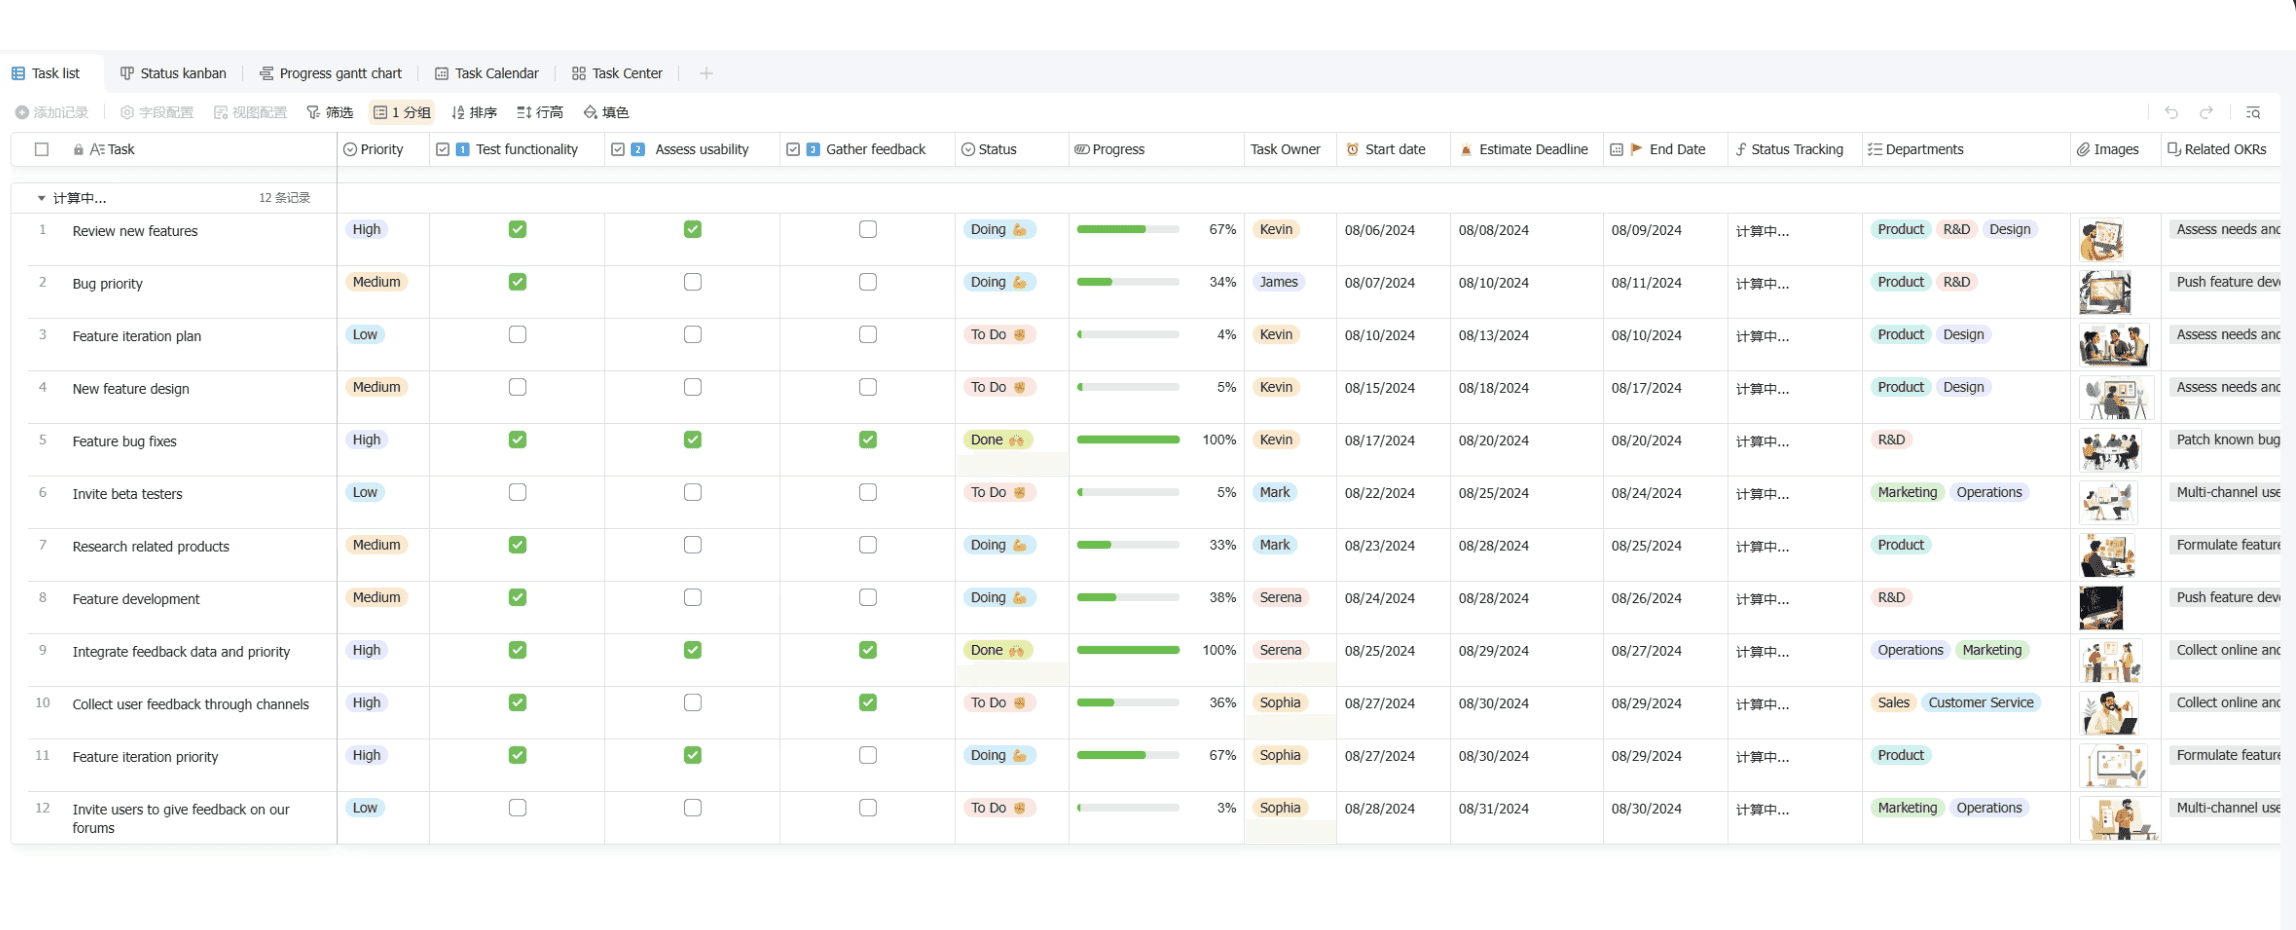Open the row height tool
2296x930 pixels.
[x=540, y=112]
